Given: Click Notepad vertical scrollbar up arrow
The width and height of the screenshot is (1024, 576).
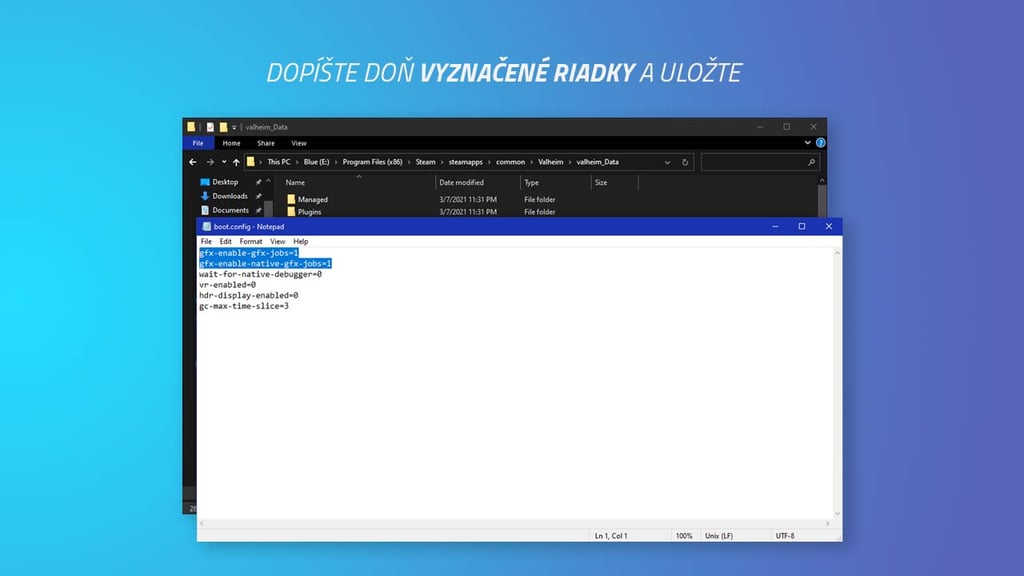Looking at the screenshot, I should (837, 252).
